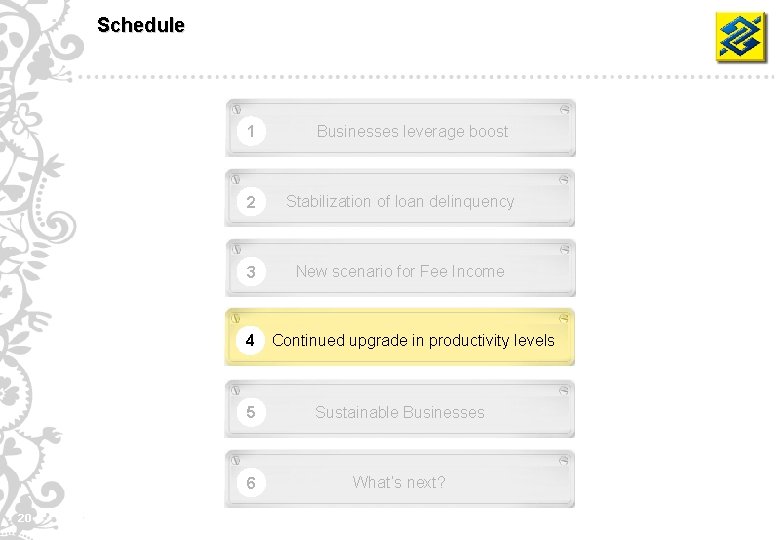Screen dimensions: 780x540
Task: Select the highlighted number 4 badge
Action: [x=251, y=341]
